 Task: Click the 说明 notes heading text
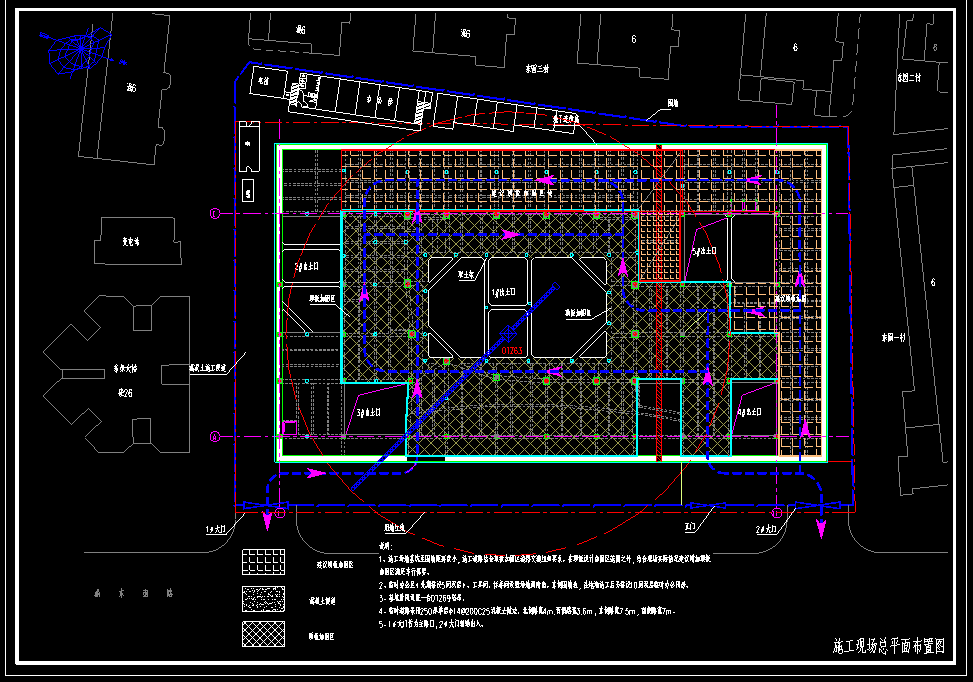pyautogui.click(x=384, y=546)
